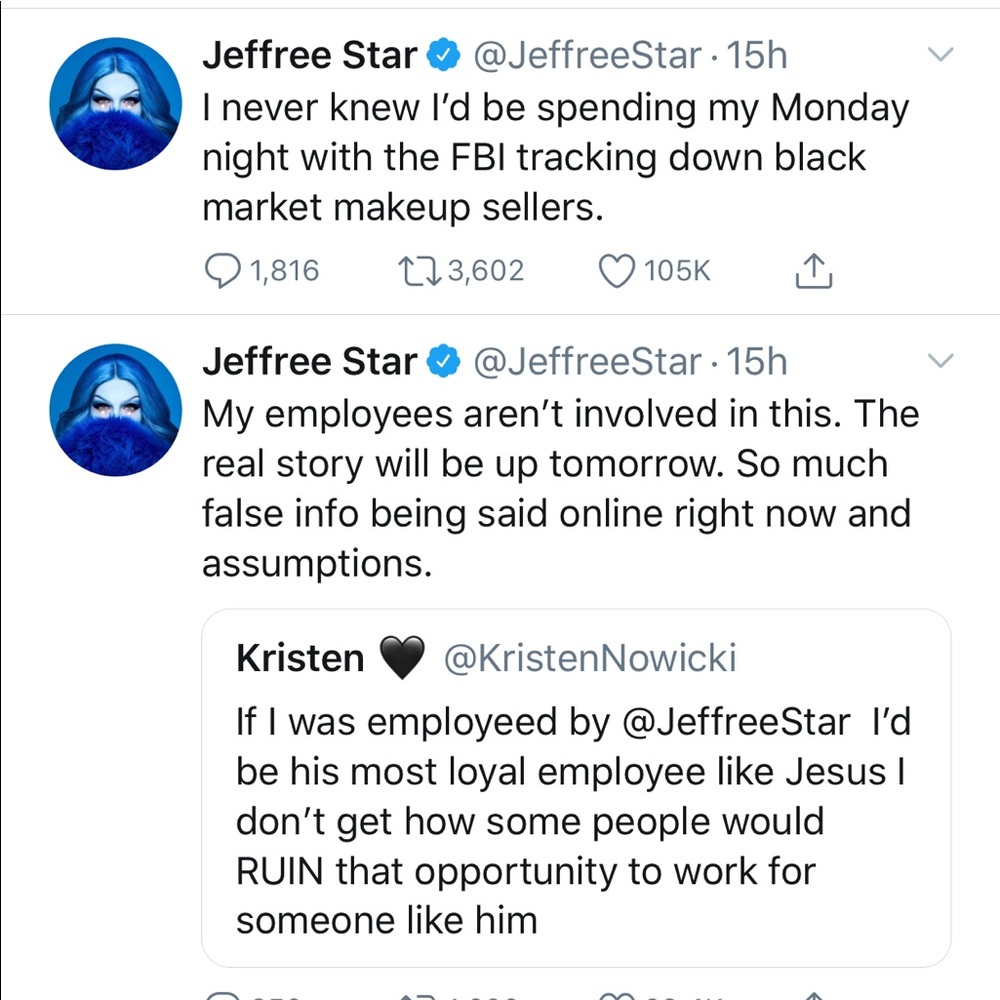Click the verified badge on second tweet
Viewport: 1000px width, 1000px height.
(x=443, y=362)
